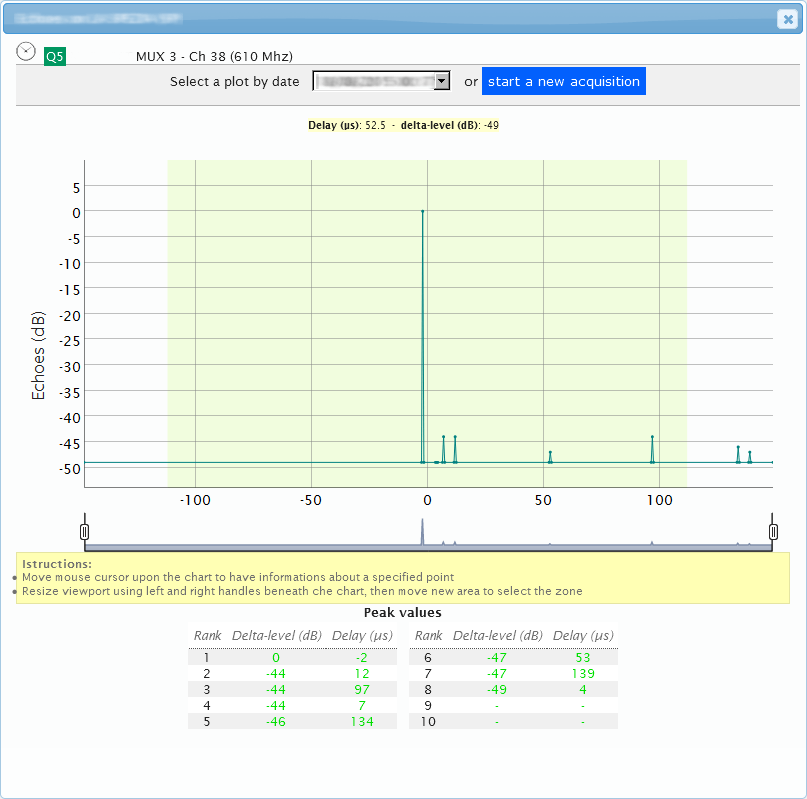Select the right viewport range handle

click(773, 531)
